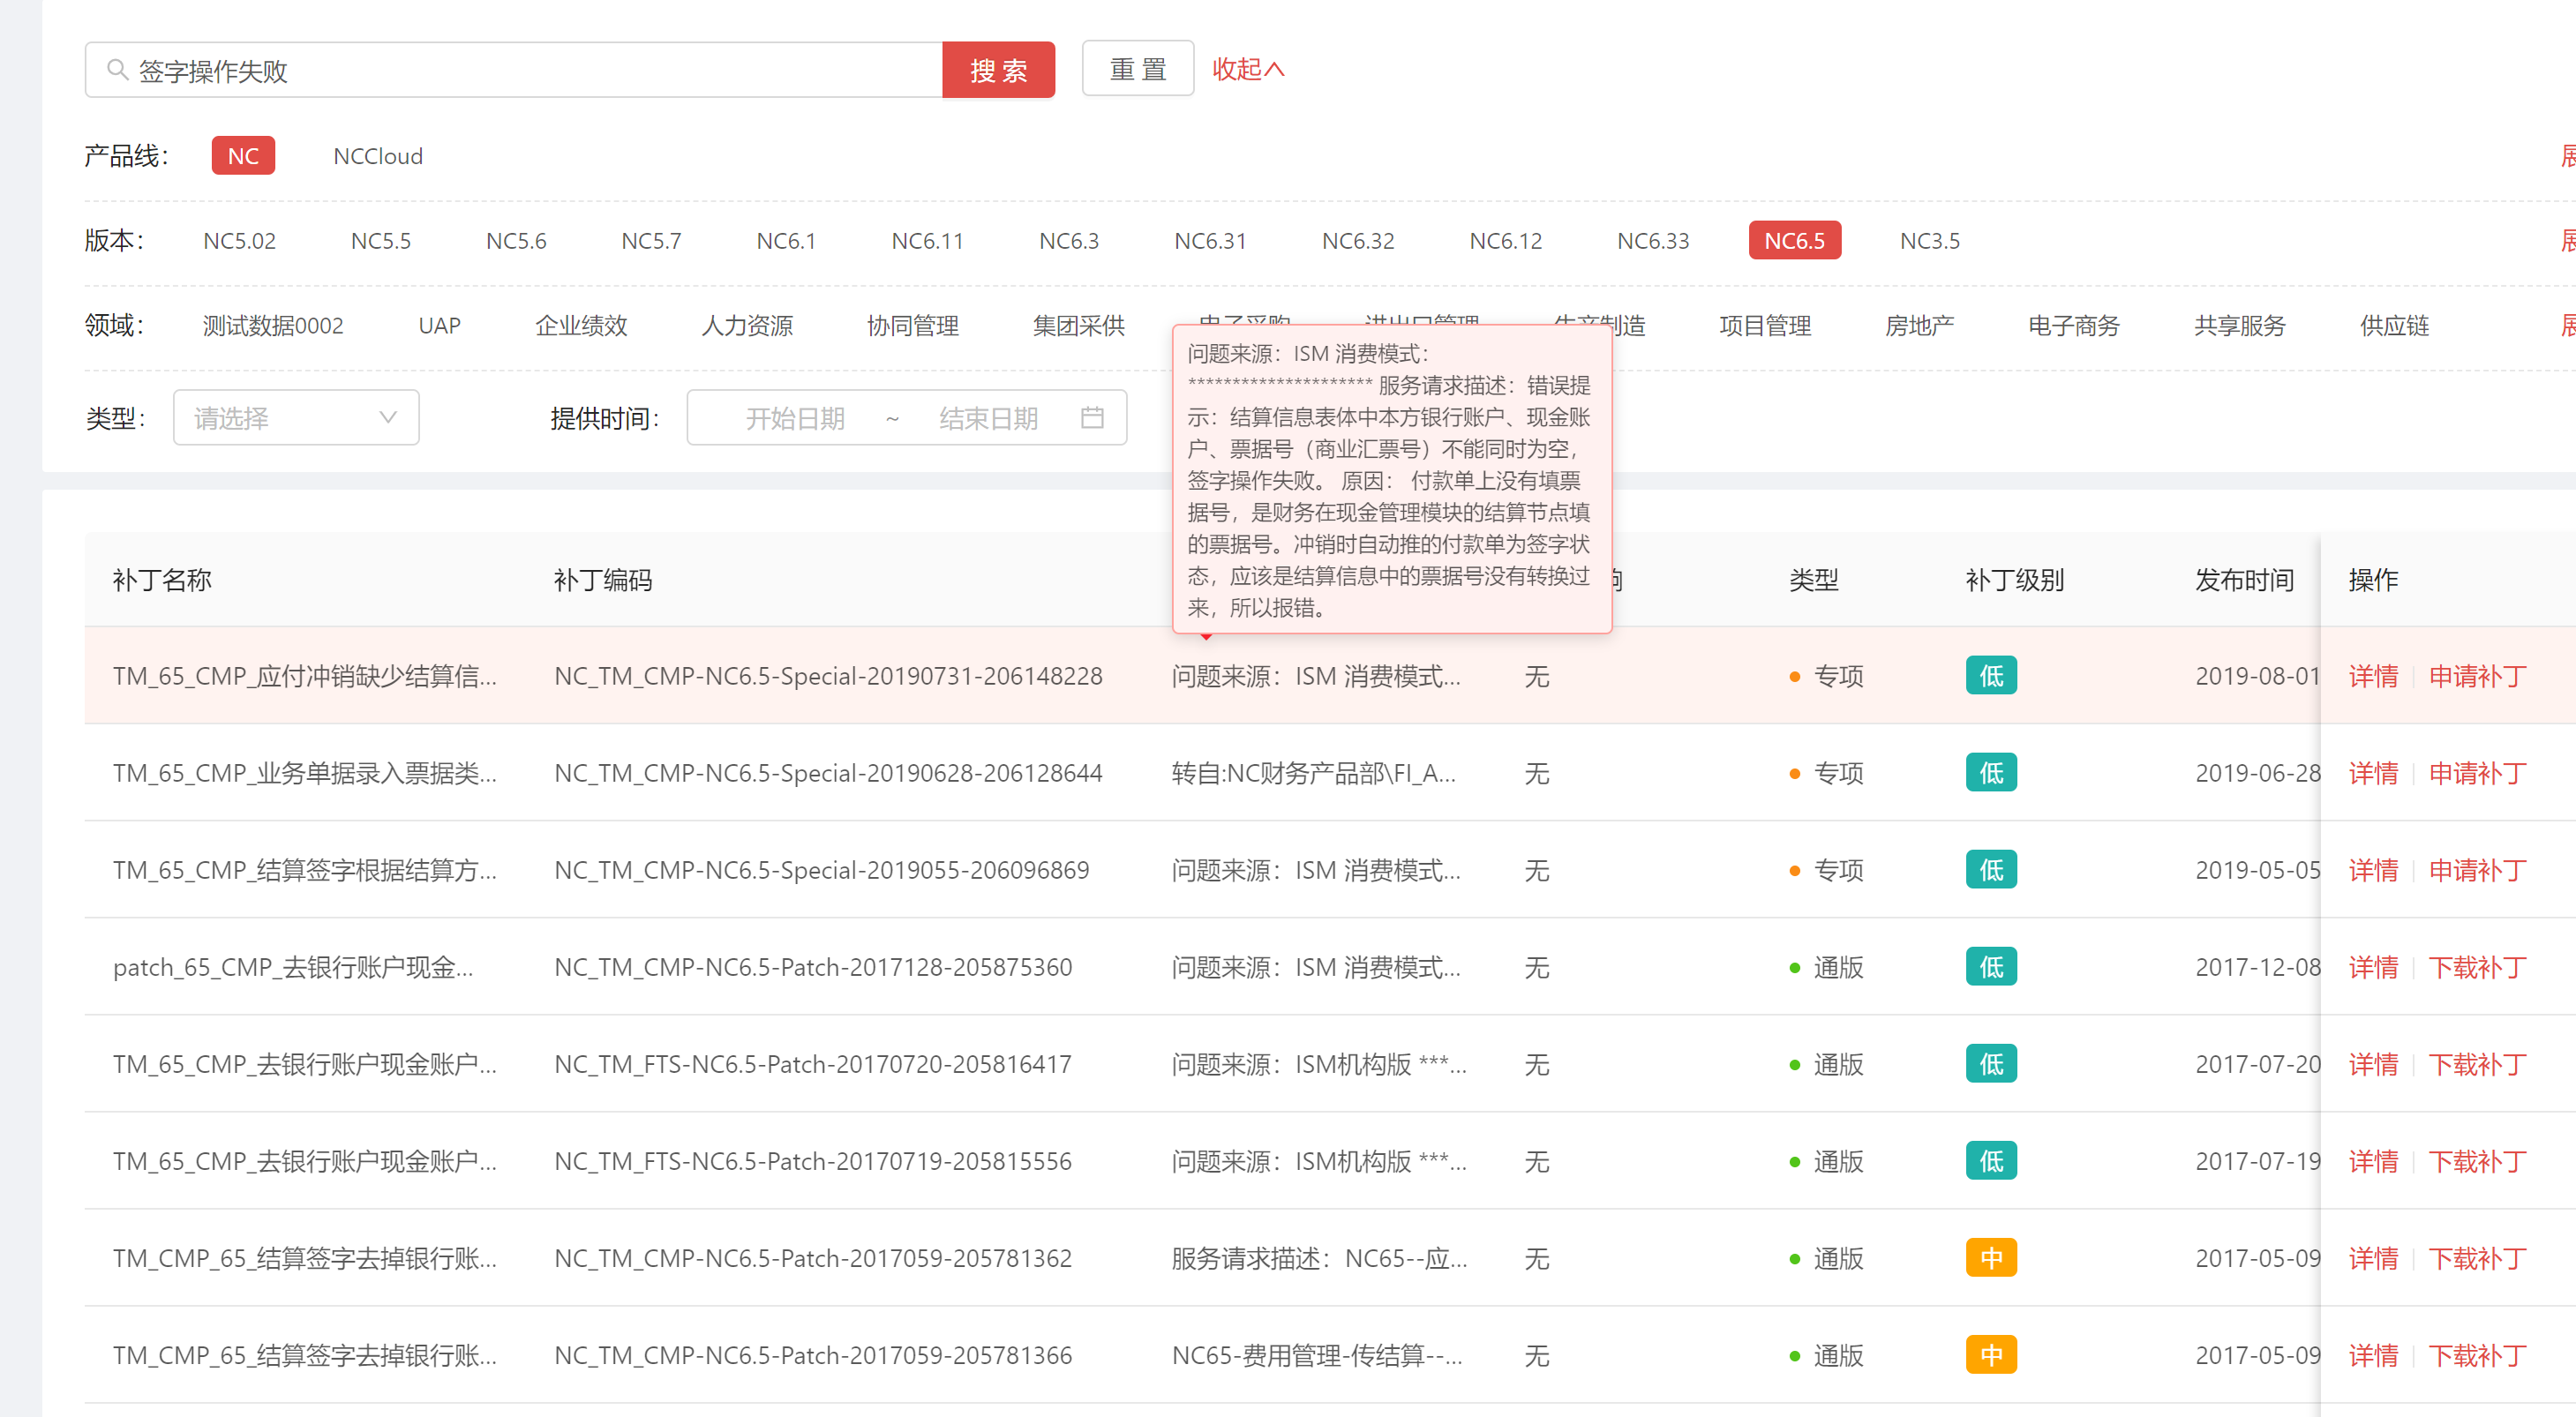Filter by domain 企业绩效
Viewport: 2576px width, 1417px height.
coord(581,326)
